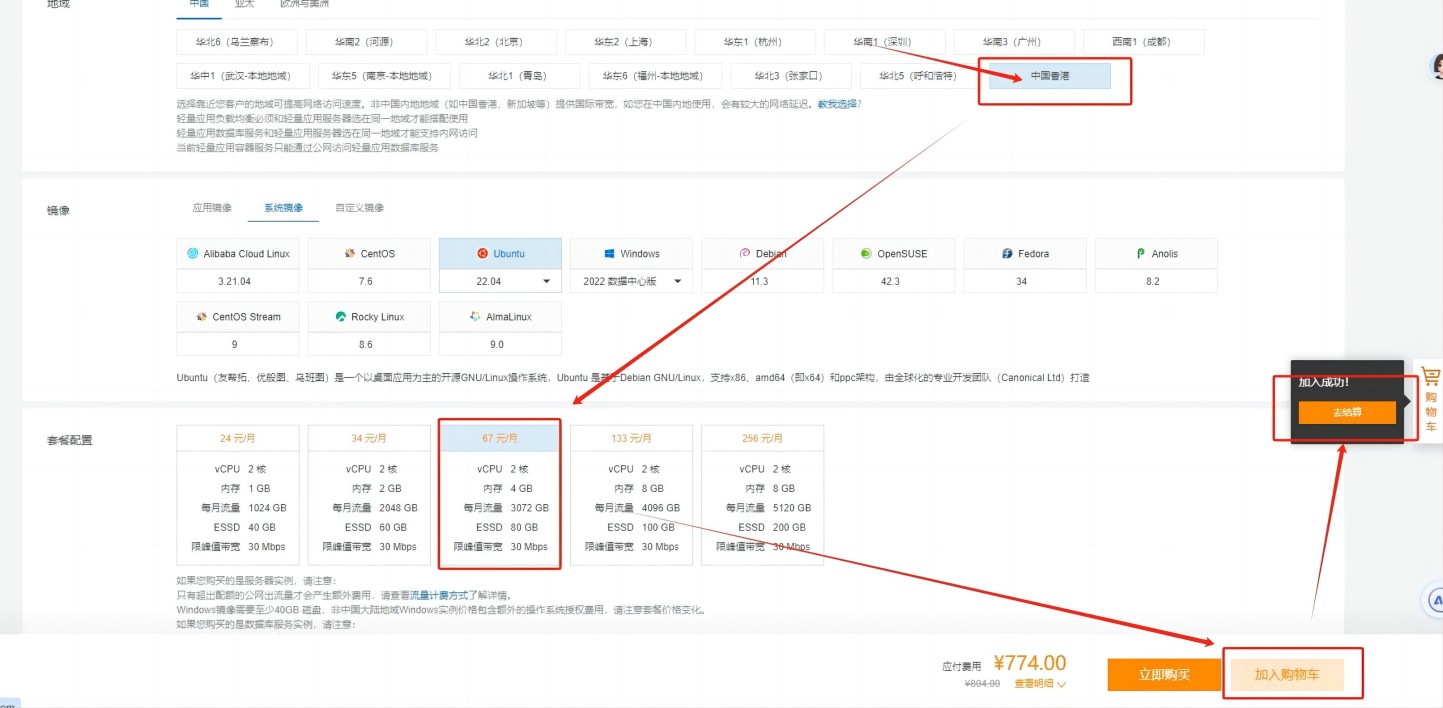Switch to the 亚太 region tab
This screenshot has height=708, width=1443.
[x=244, y=4]
